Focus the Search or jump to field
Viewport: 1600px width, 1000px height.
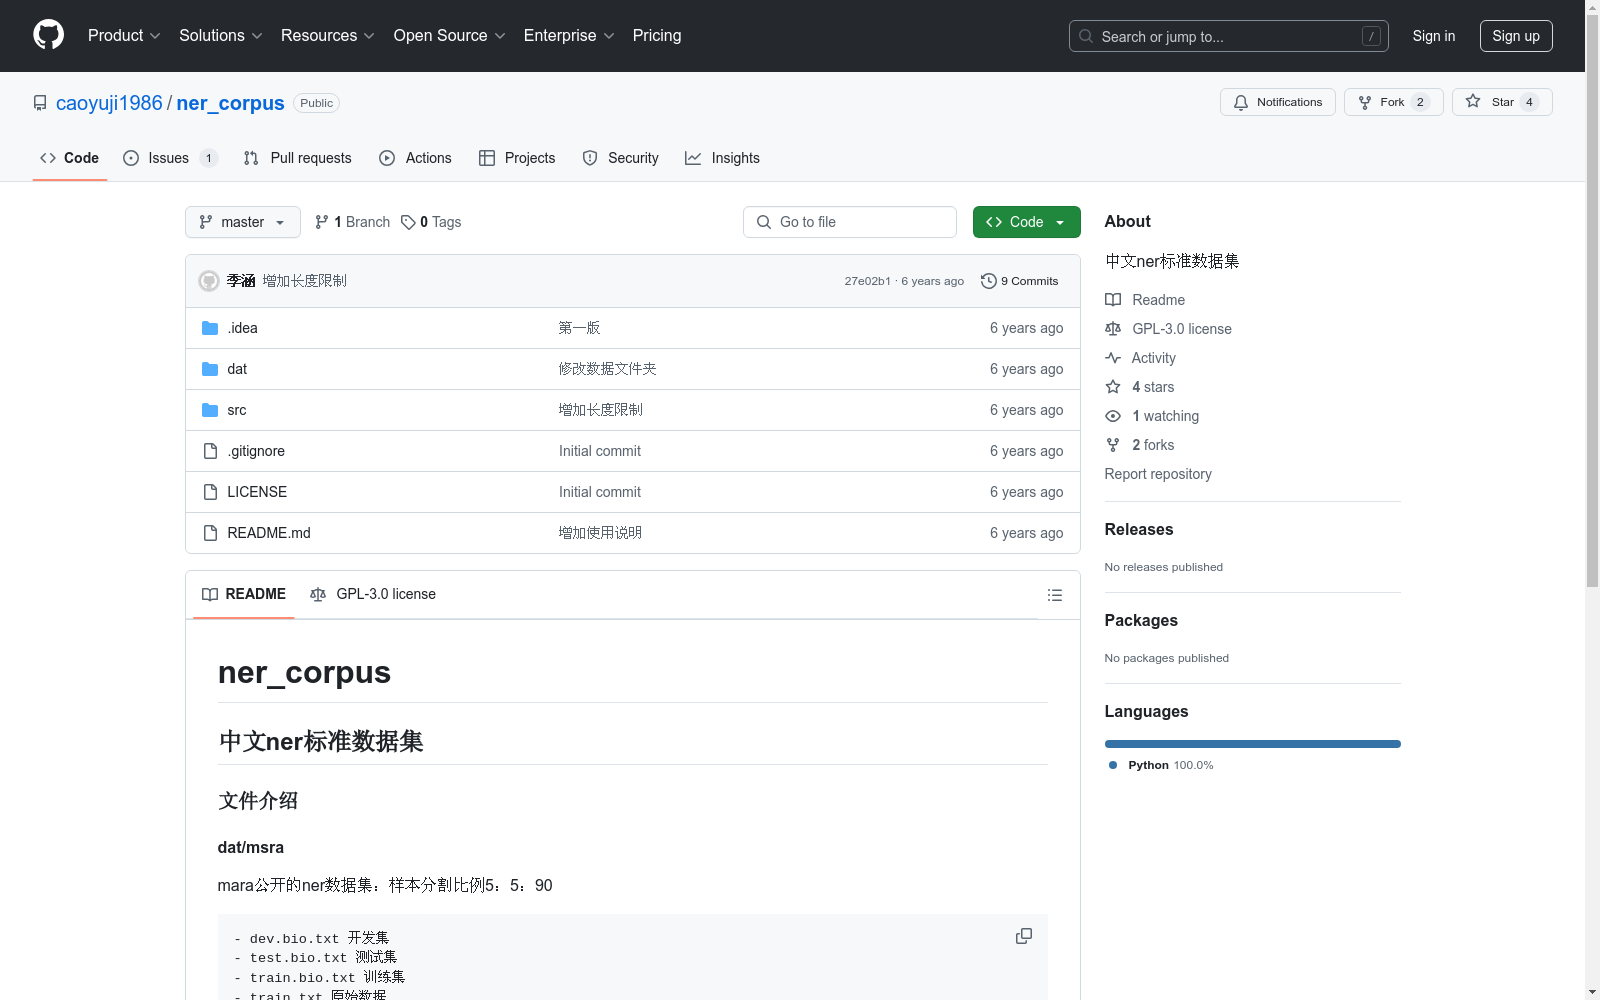[x=1229, y=36]
